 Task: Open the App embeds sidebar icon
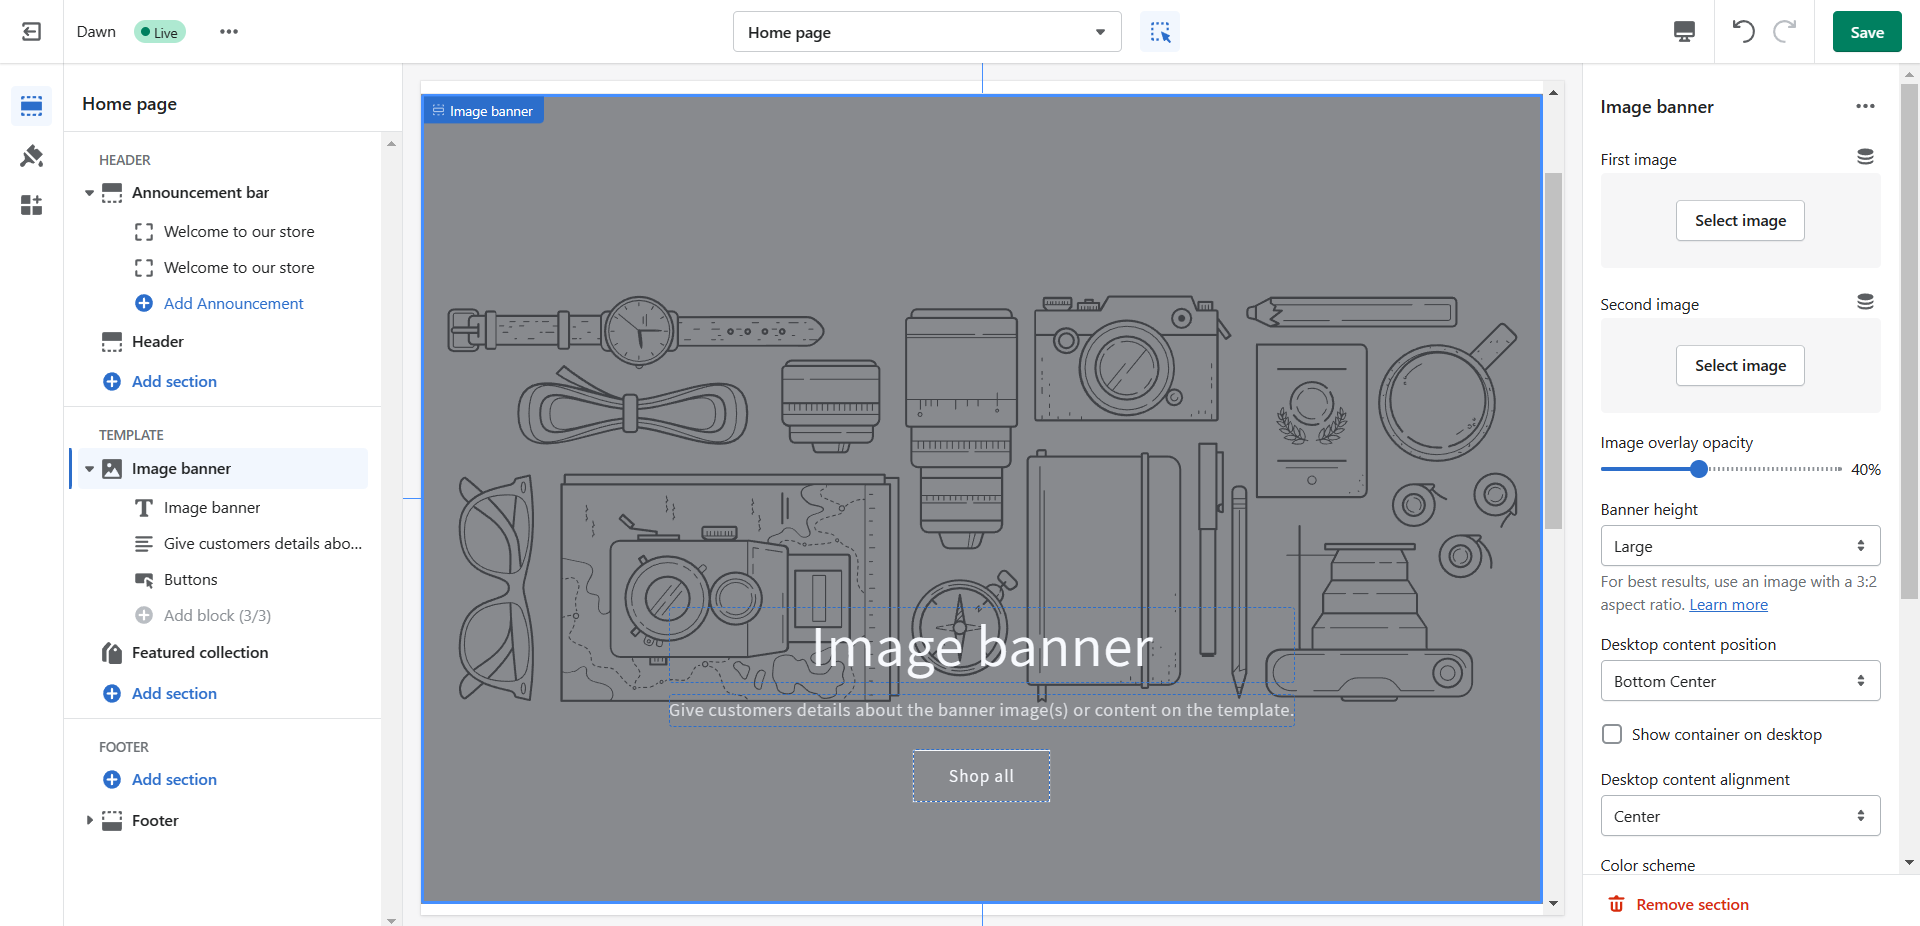coord(31,205)
